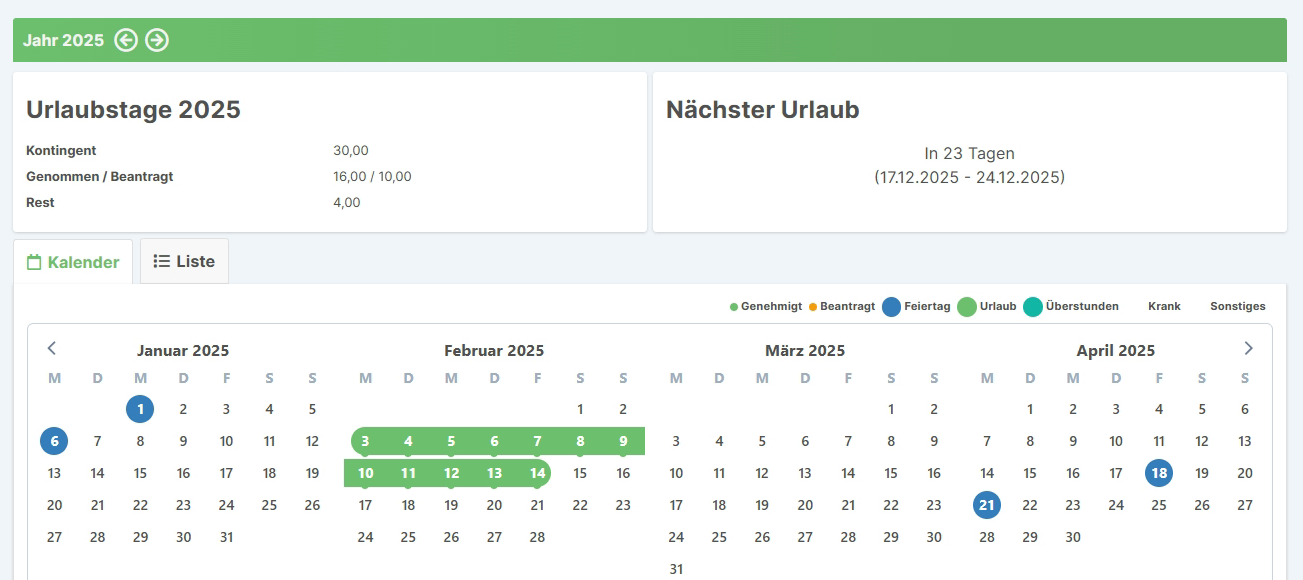
Task: Toggle the Krank legend filter
Action: [1163, 306]
